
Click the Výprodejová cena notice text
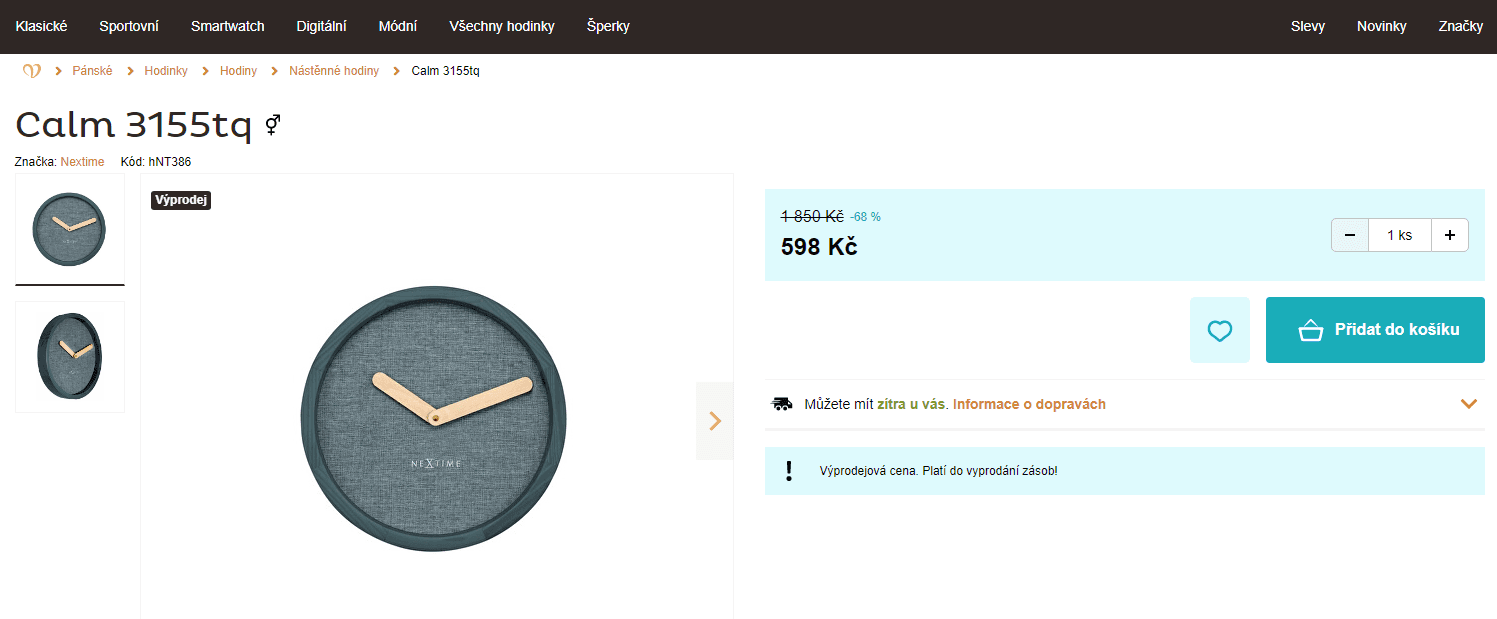[x=938, y=471]
